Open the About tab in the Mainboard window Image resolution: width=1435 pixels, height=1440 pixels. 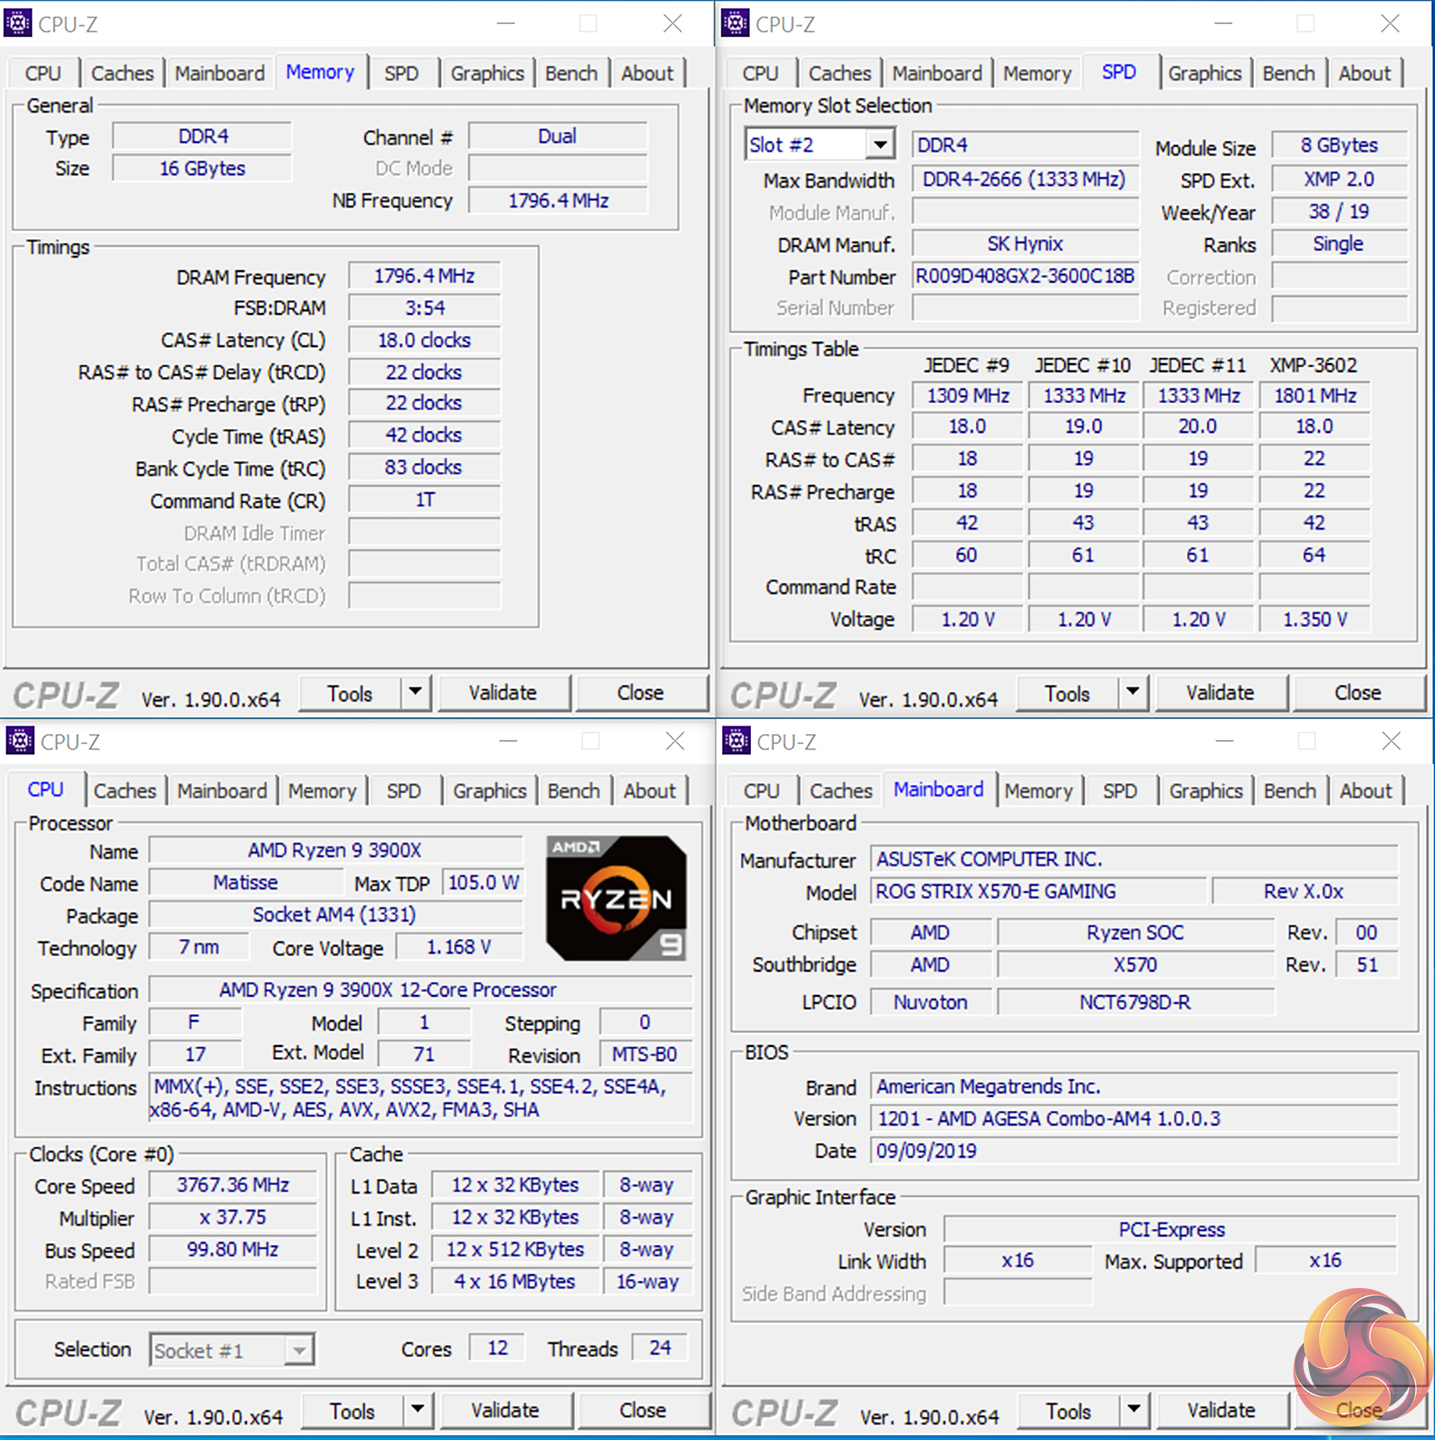point(1365,791)
